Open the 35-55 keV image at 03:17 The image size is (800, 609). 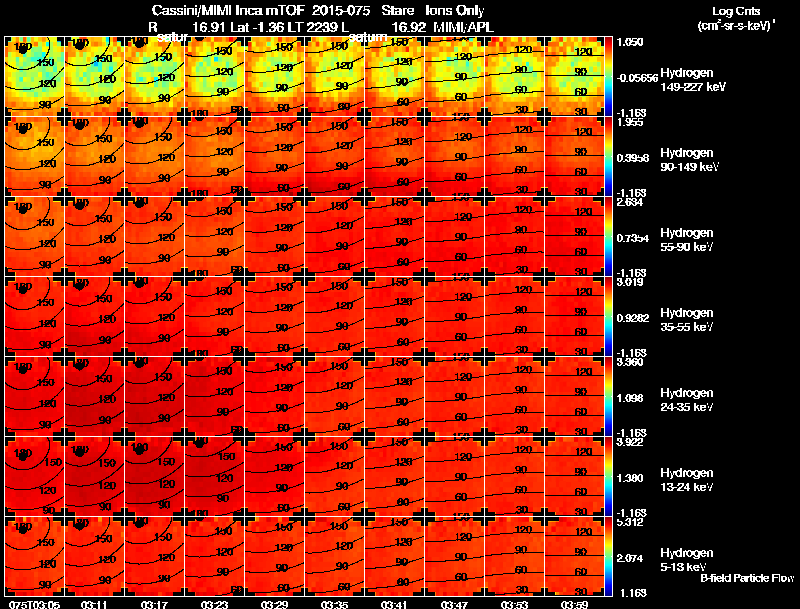(154, 316)
